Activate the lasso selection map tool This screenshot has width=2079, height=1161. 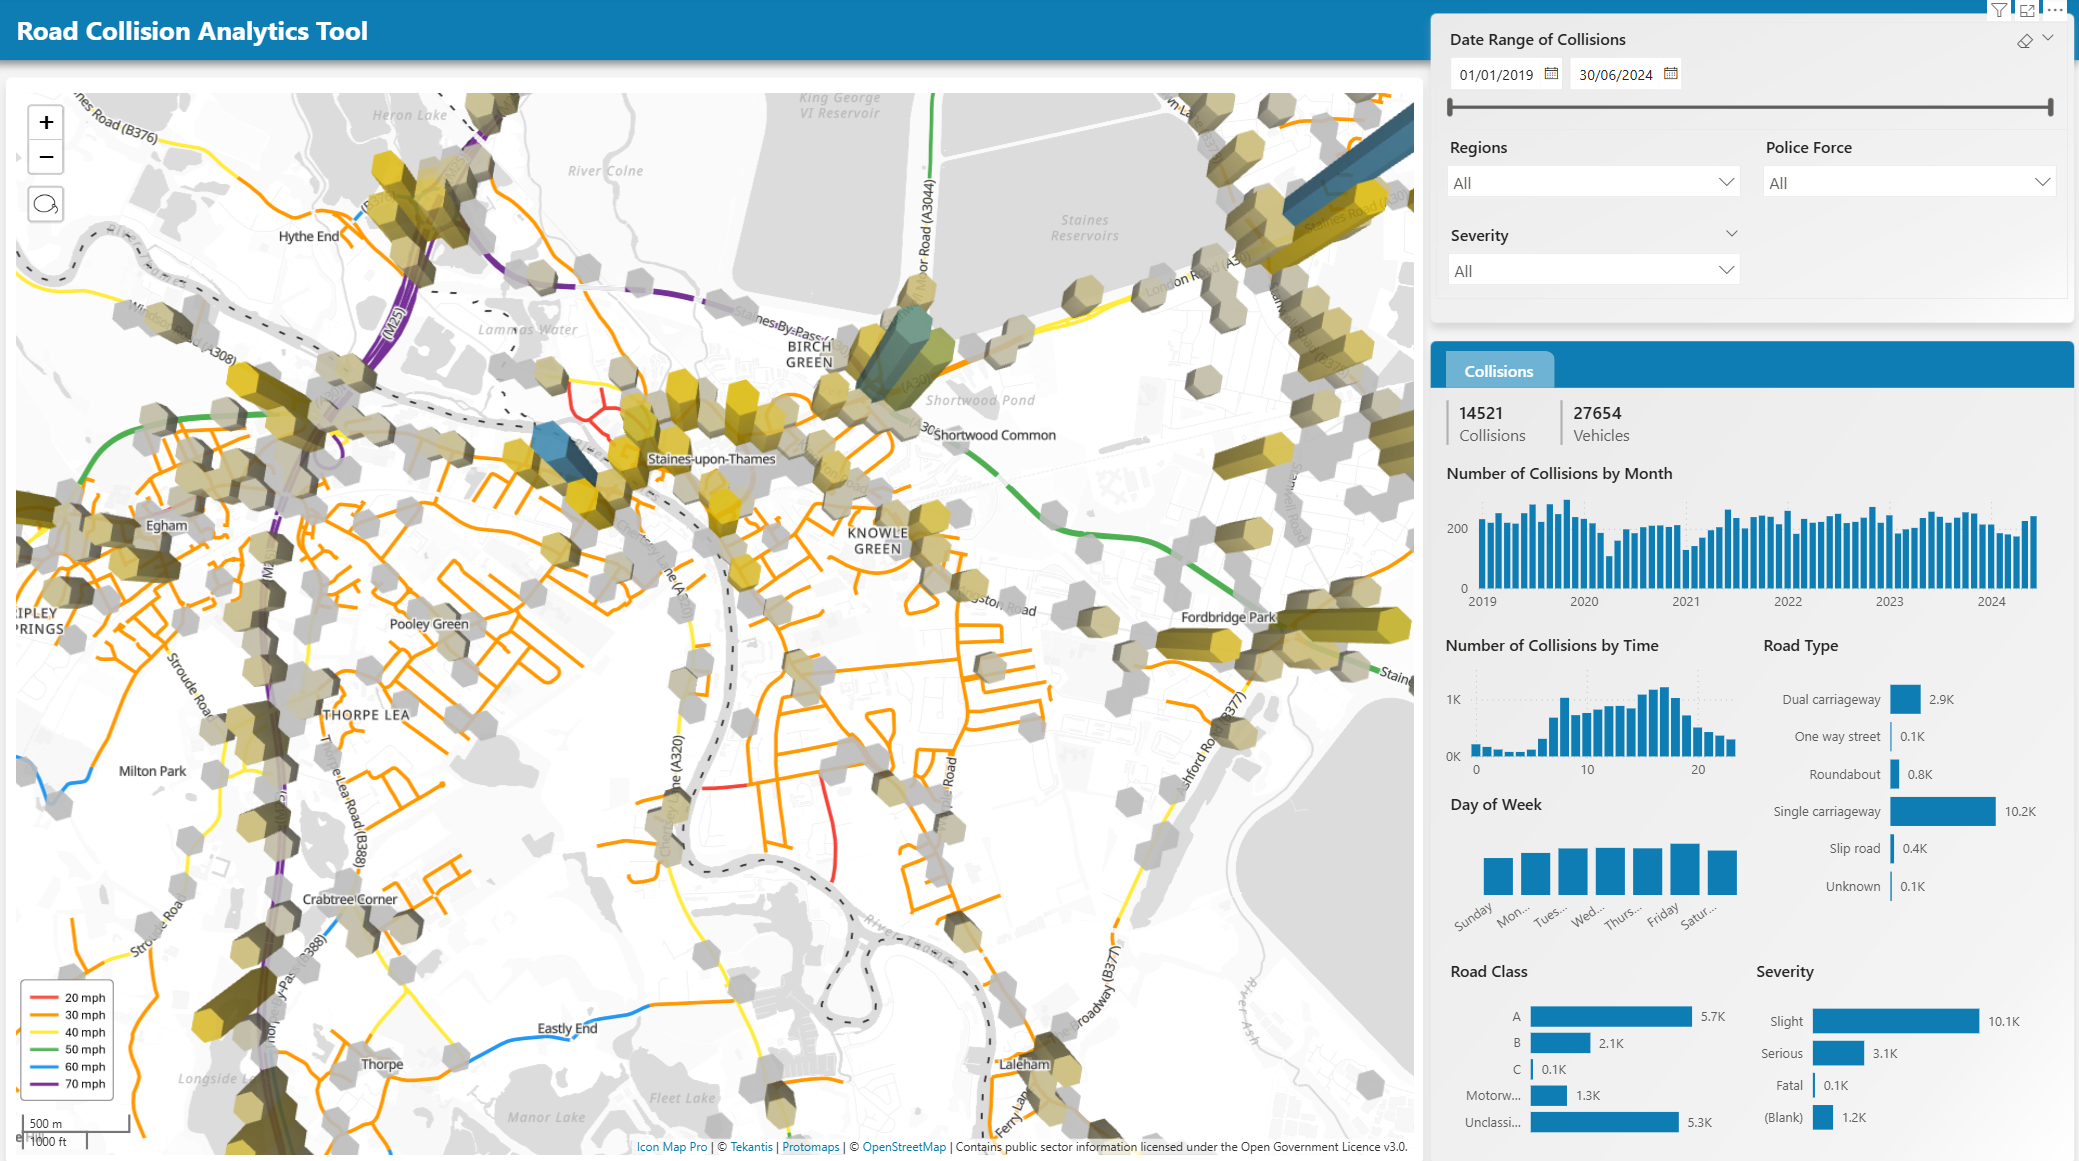click(x=46, y=205)
